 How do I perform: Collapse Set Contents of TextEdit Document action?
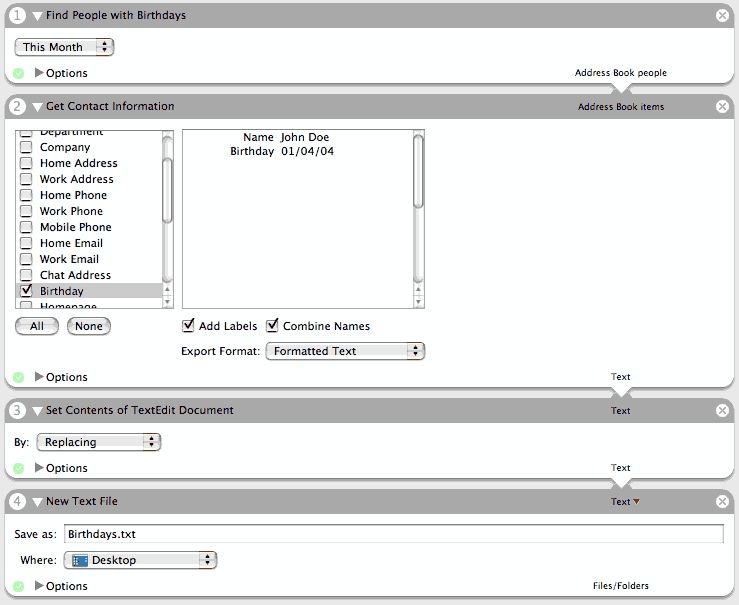pos(38,411)
